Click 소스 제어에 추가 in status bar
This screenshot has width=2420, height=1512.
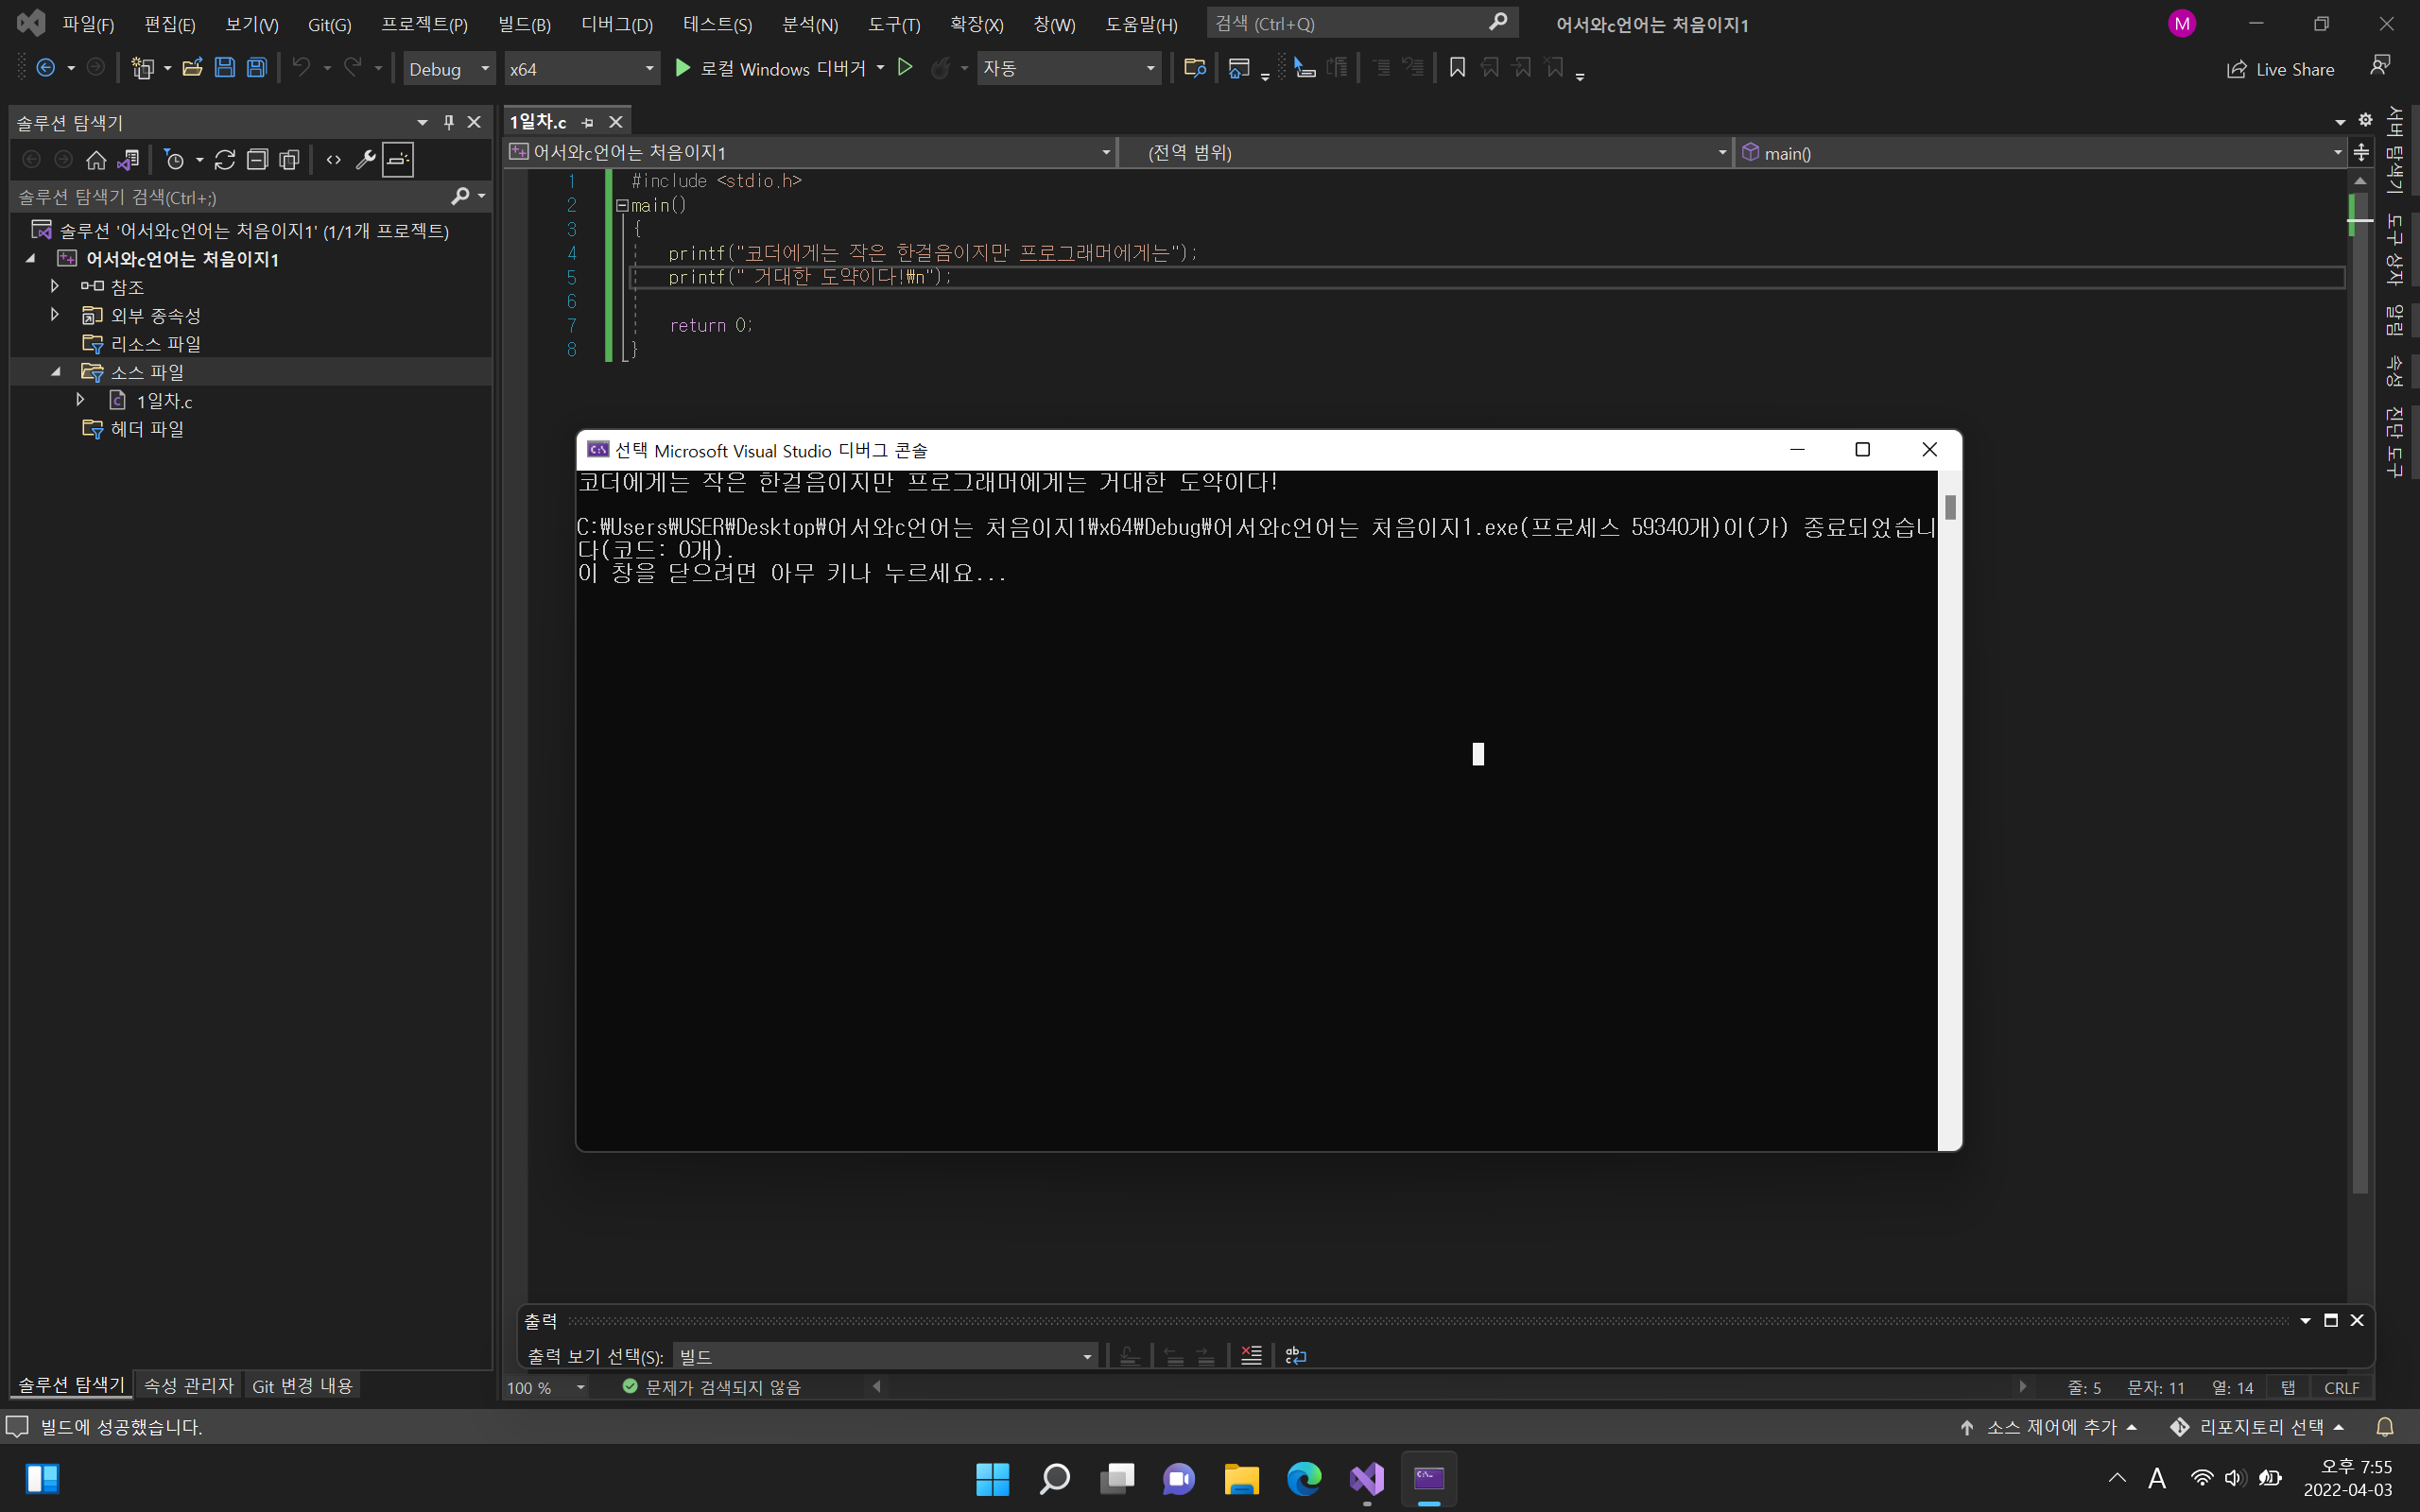(2048, 1427)
